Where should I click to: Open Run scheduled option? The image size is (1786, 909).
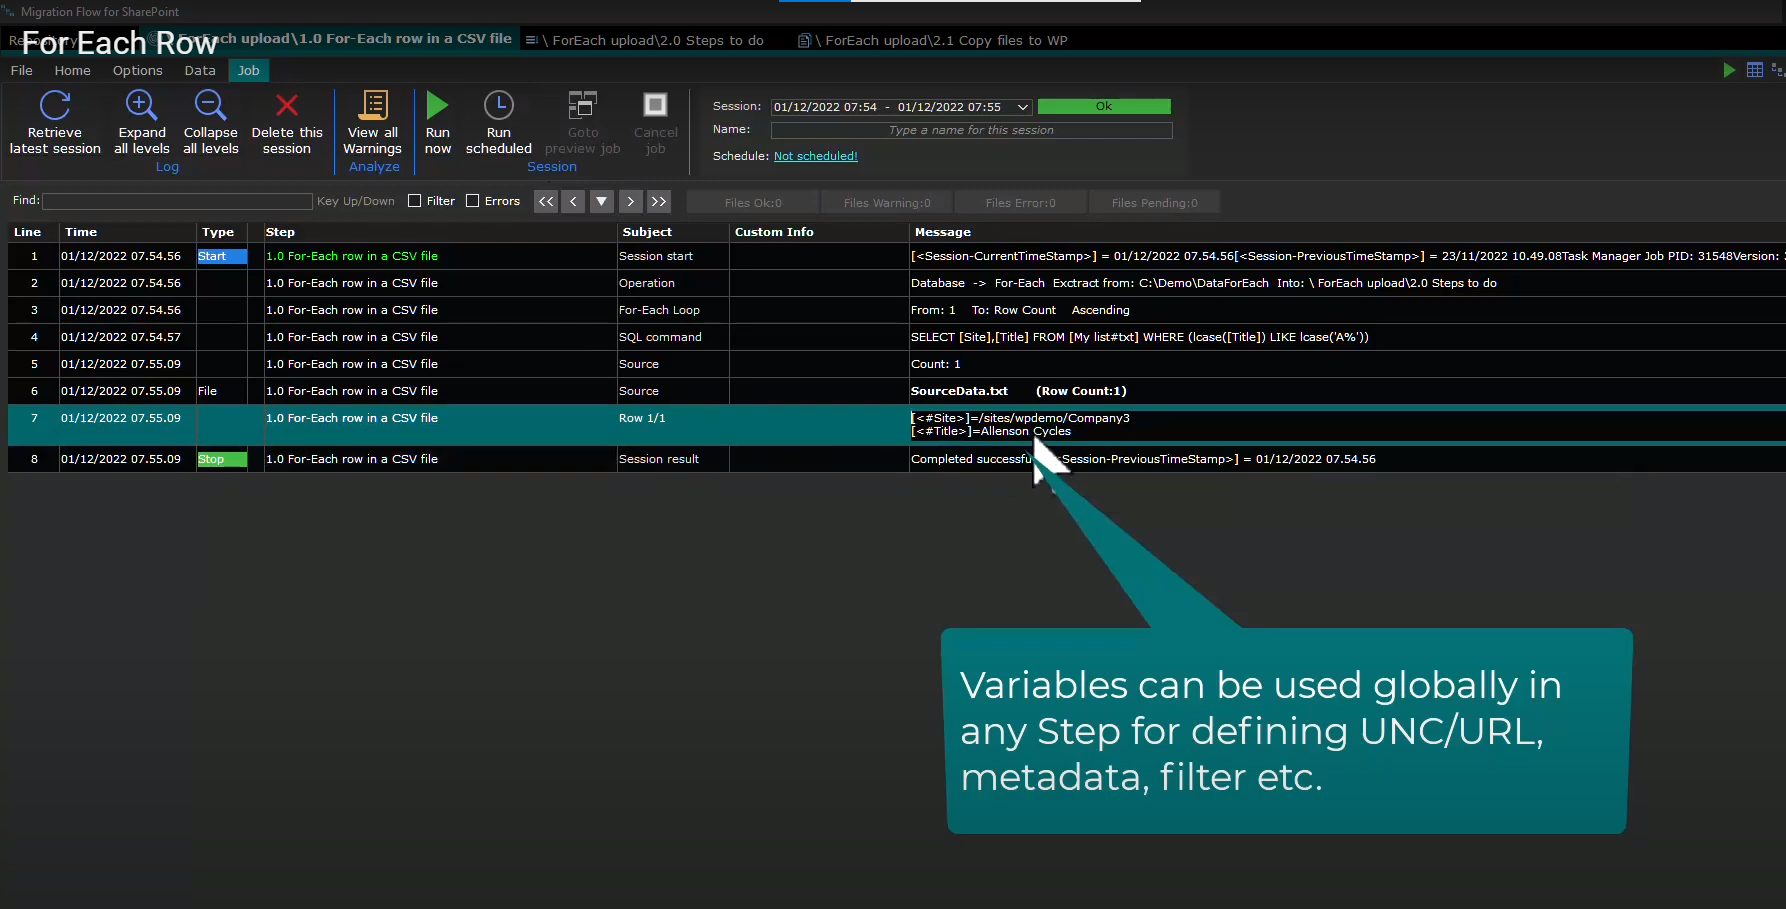click(498, 123)
